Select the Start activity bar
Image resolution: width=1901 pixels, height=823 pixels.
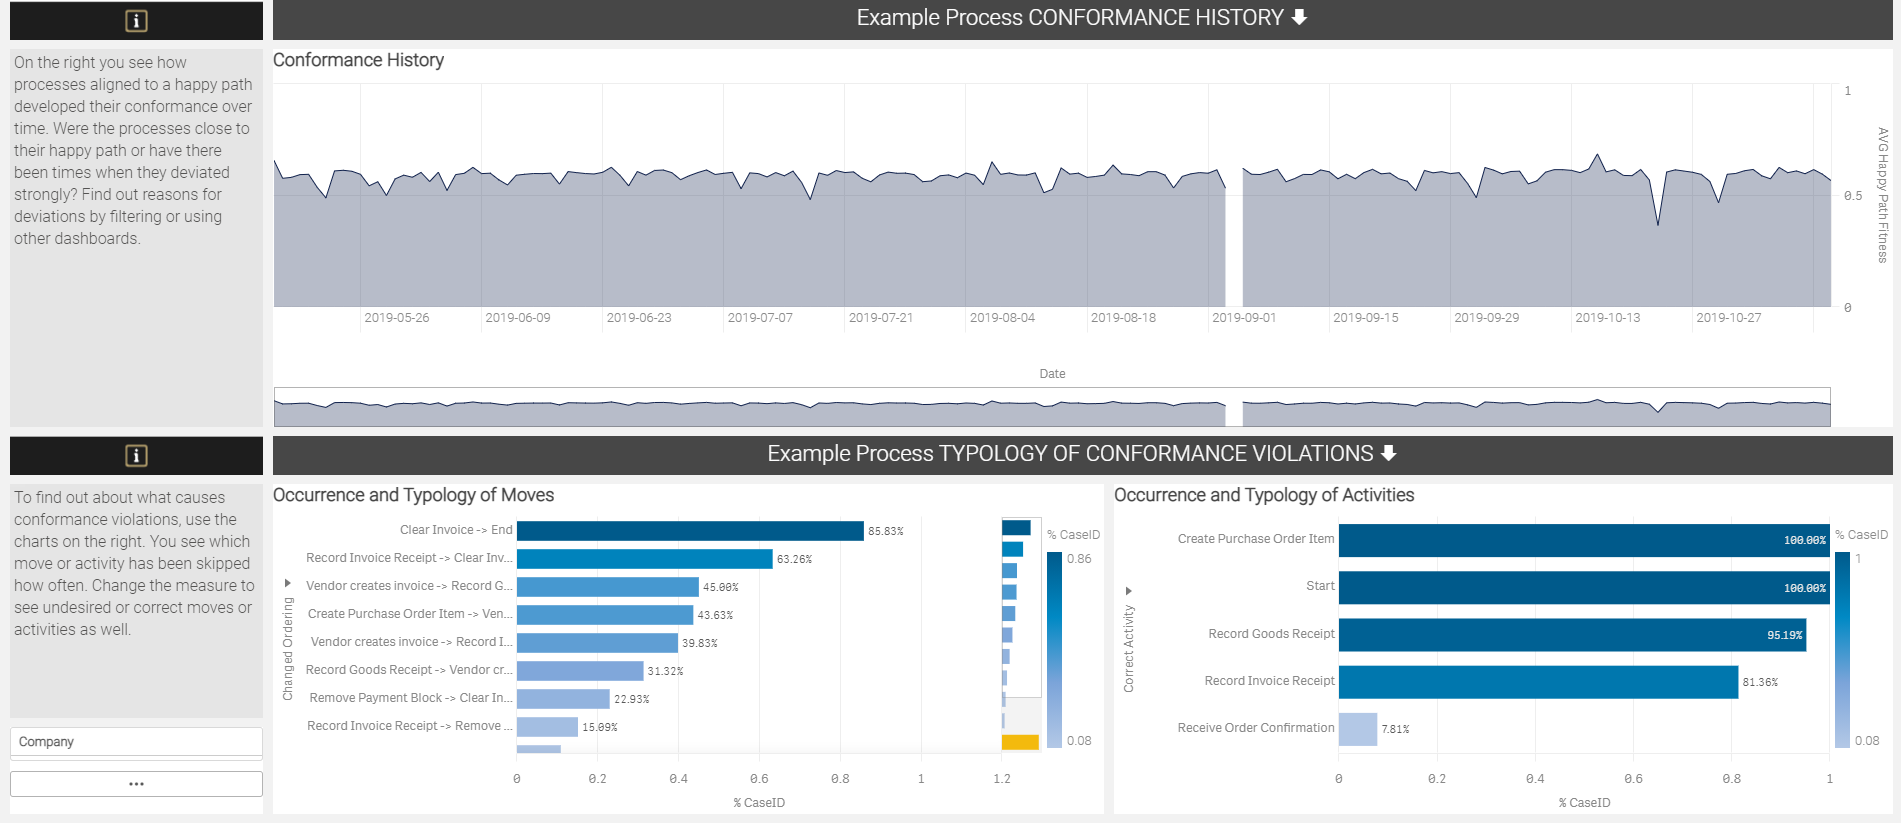1584,587
